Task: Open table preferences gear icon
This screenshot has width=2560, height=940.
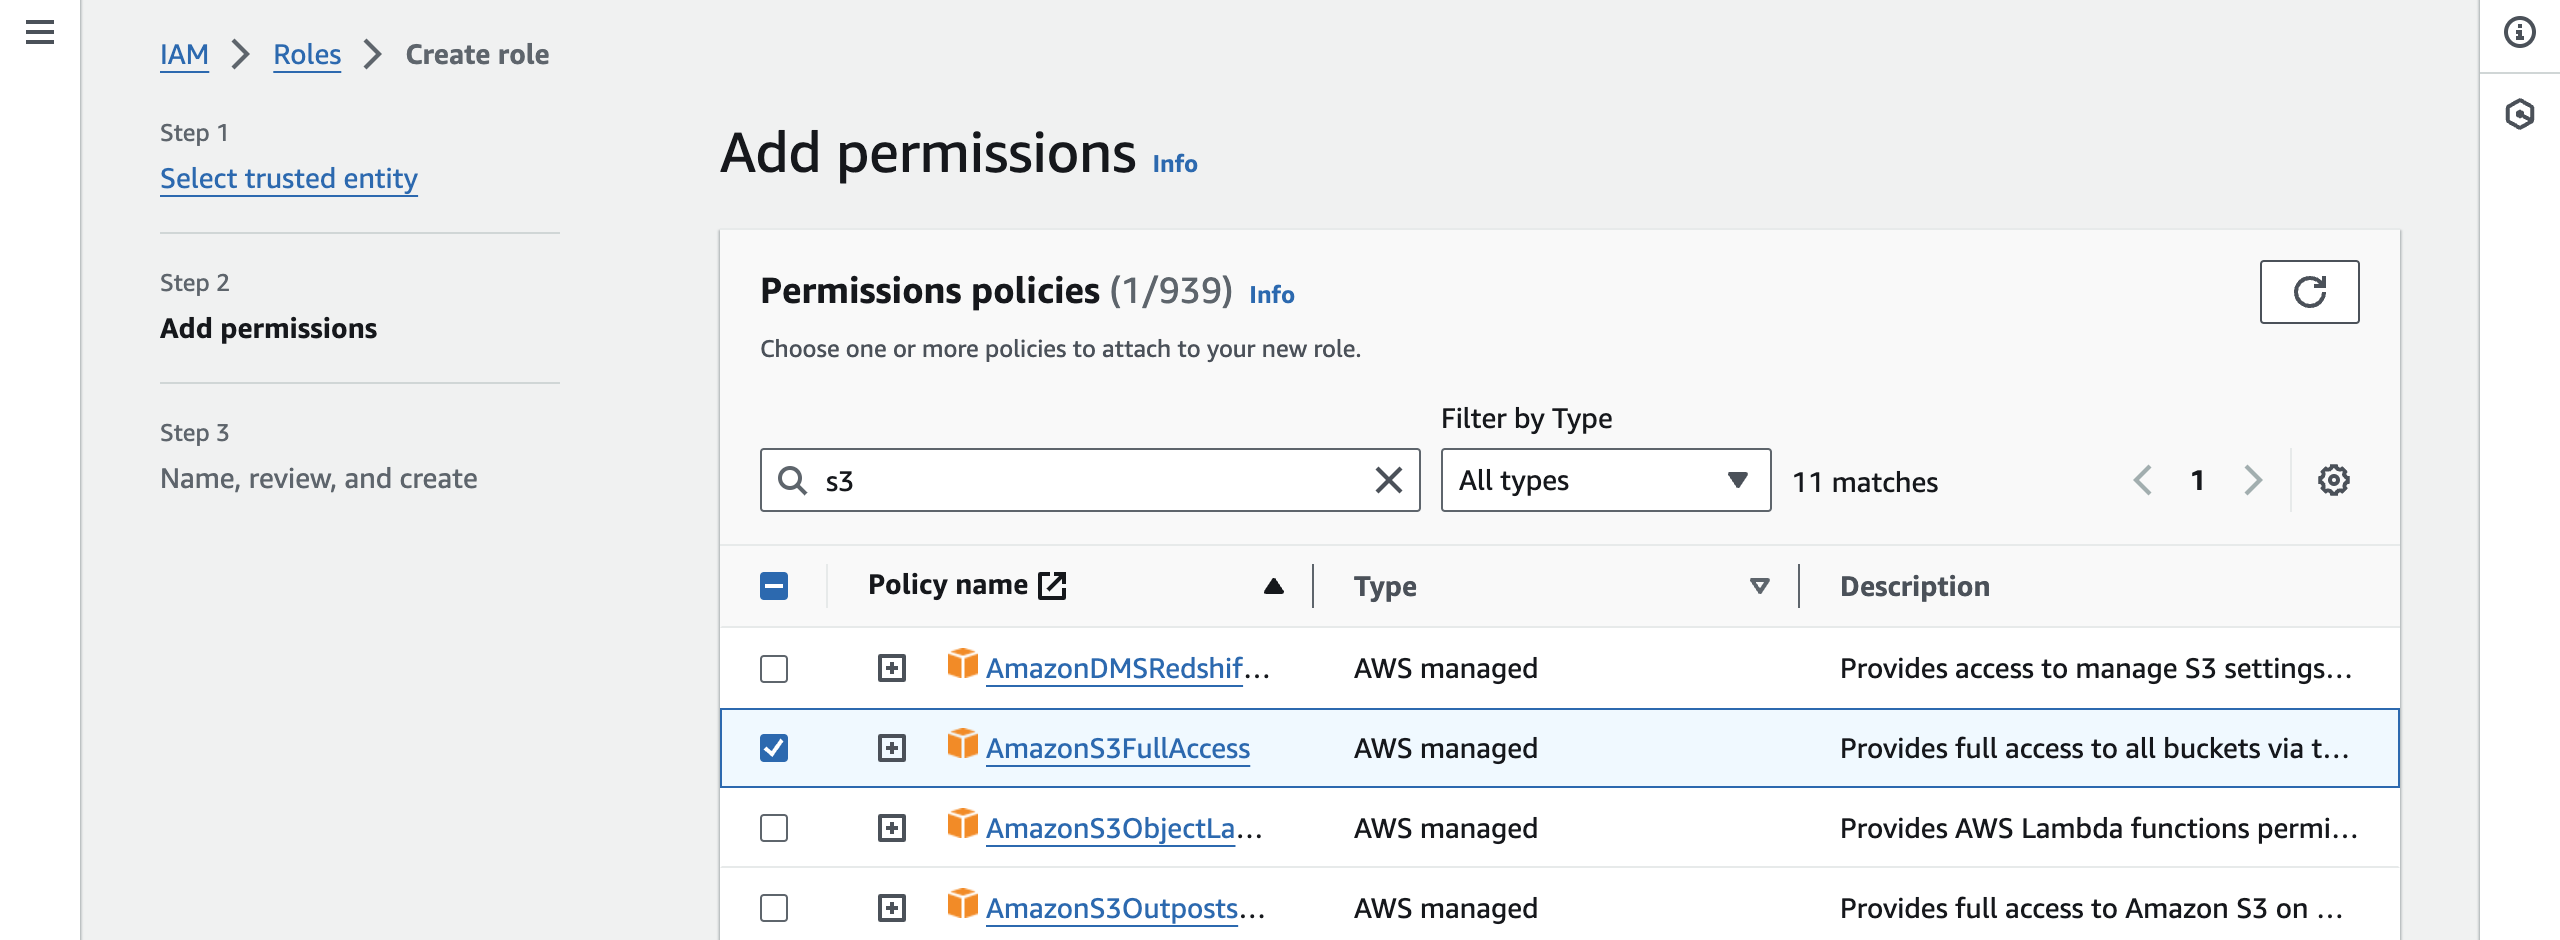Action: click(x=2333, y=481)
